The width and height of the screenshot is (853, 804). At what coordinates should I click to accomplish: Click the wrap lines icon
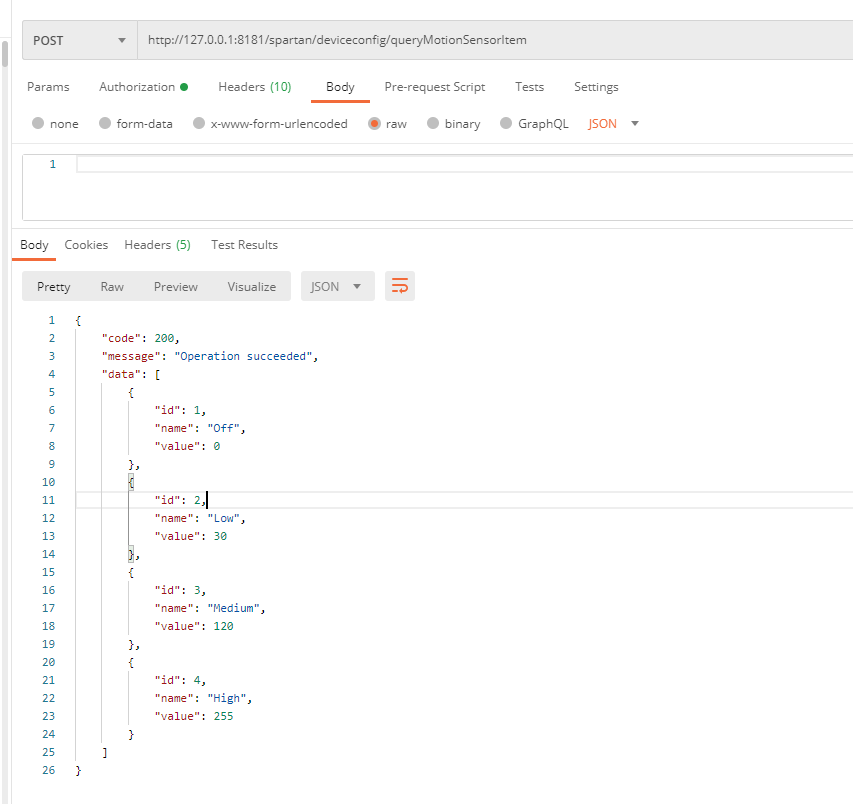click(x=400, y=286)
